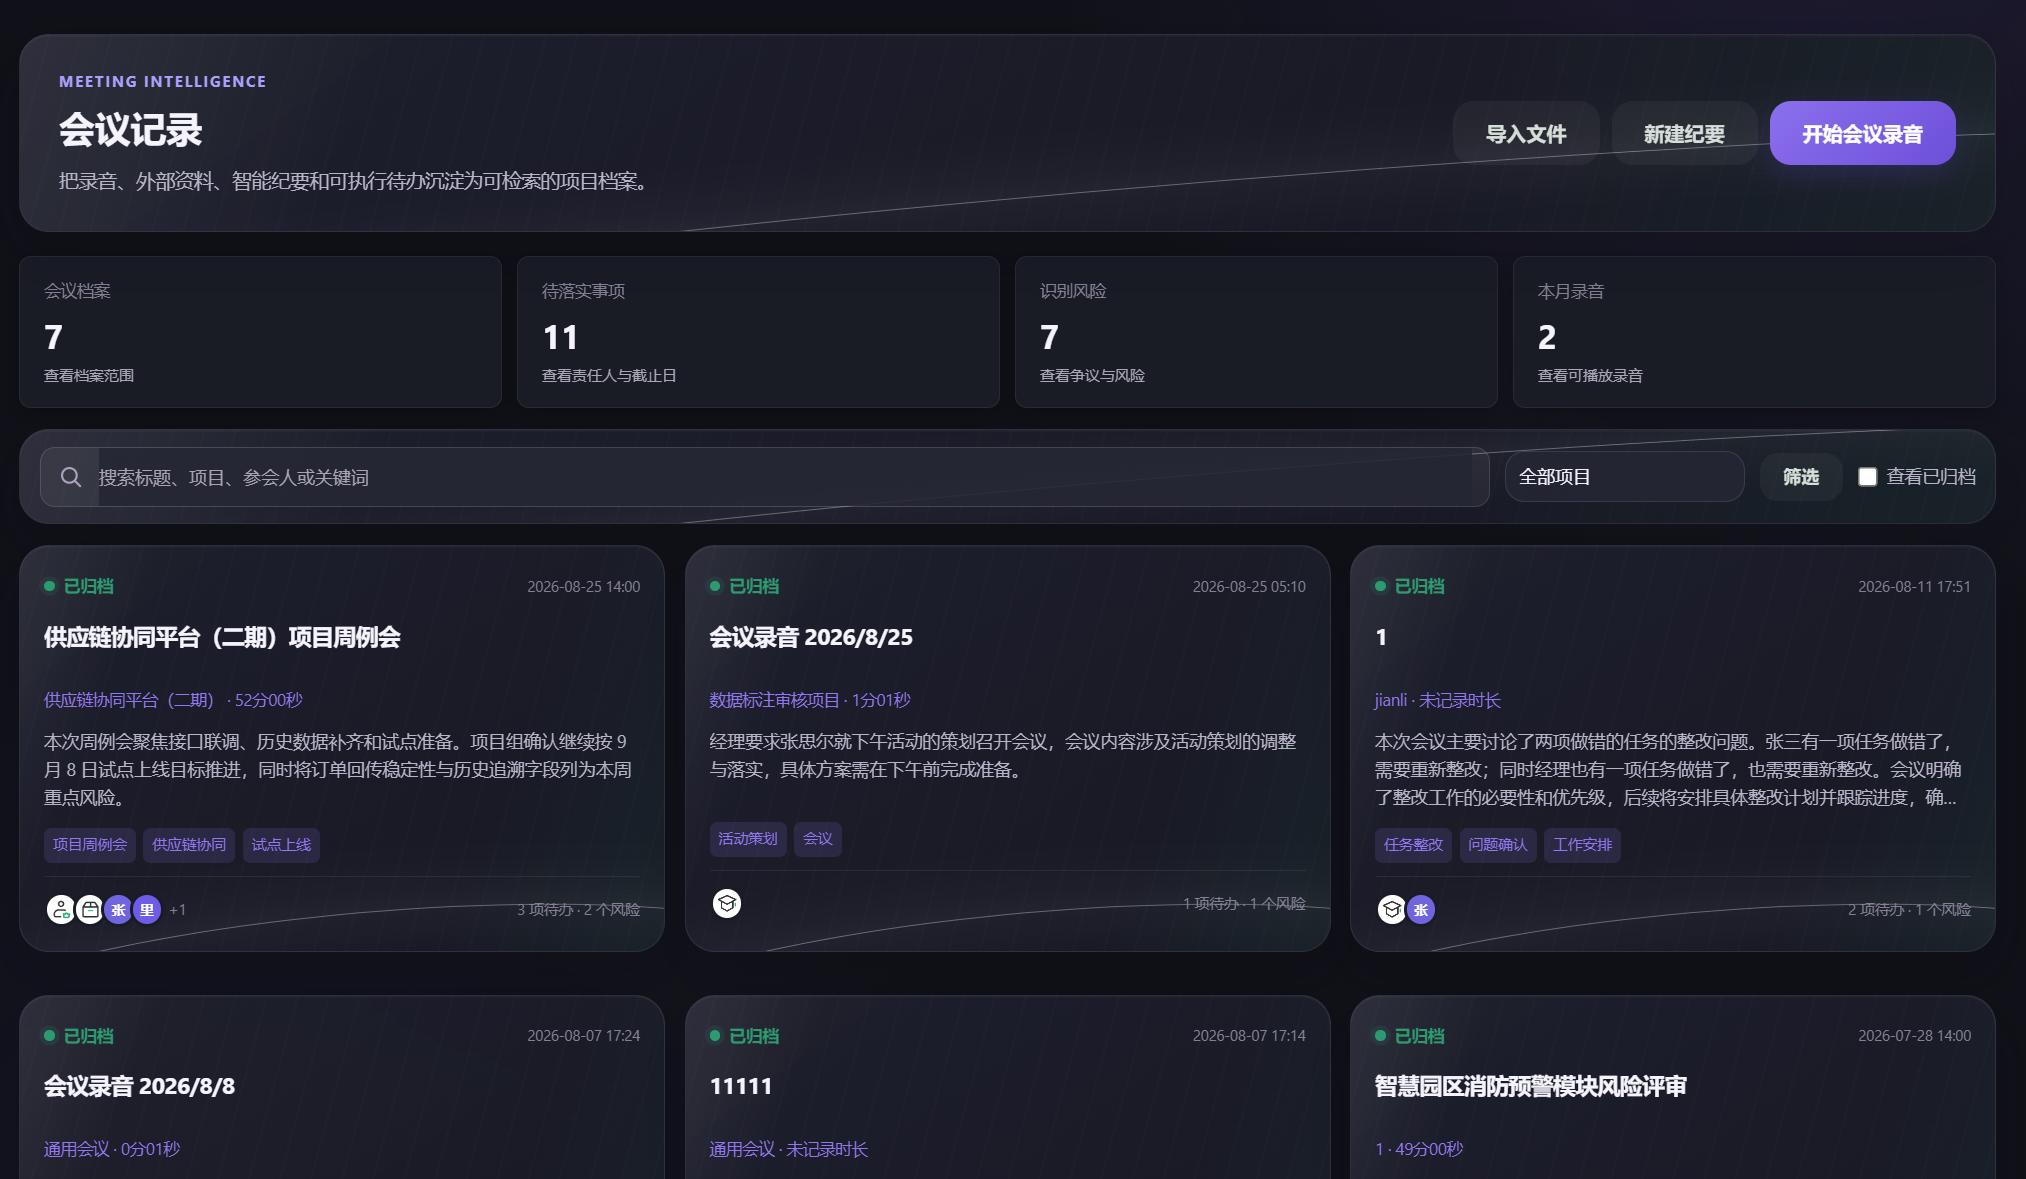Viewport: 2026px width, 1179px height.
Task: Open the 待落实事项 stat card
Action: click(758, 332)
